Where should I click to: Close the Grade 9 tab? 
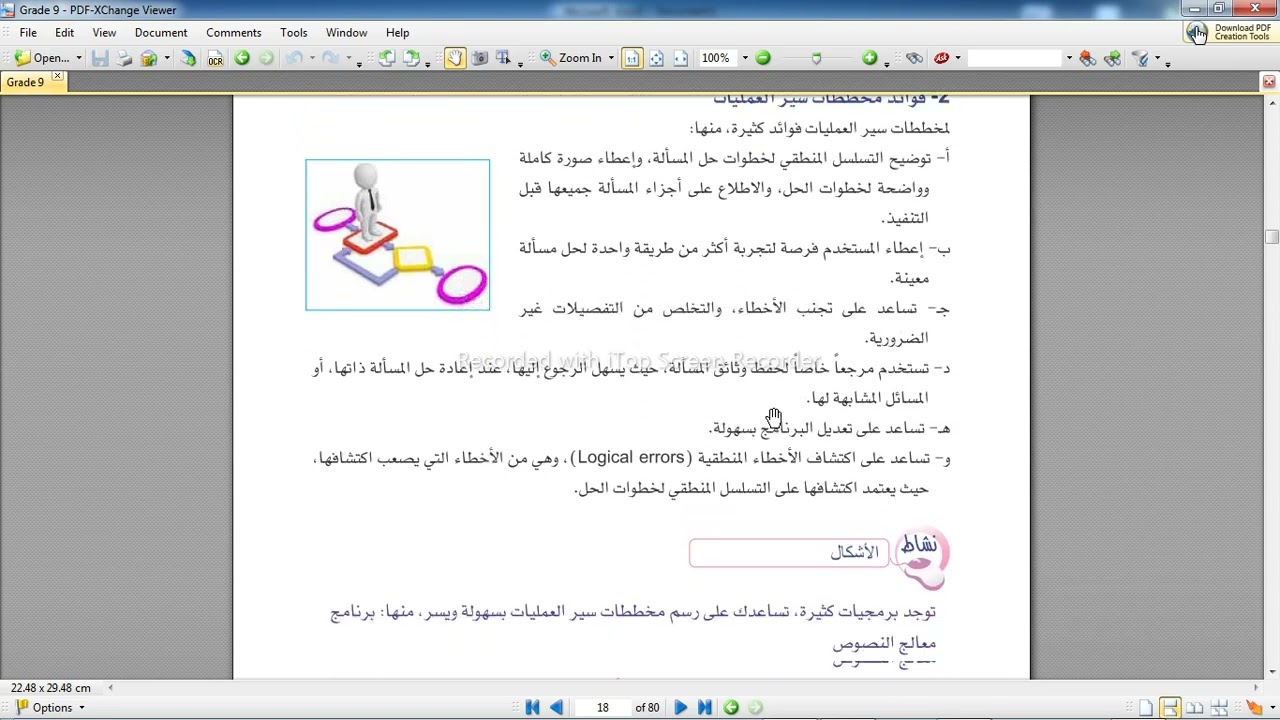coord(57,77)
